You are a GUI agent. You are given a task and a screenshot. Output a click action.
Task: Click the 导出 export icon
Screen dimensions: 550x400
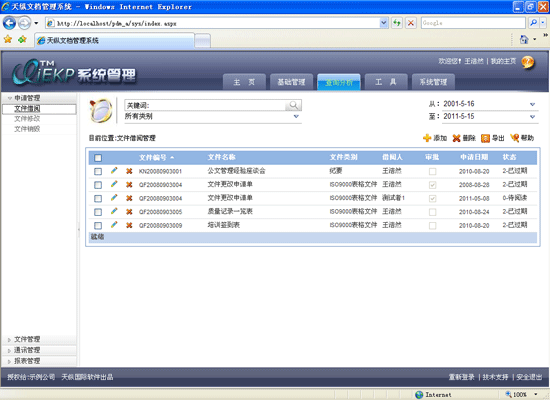(x=485, y=138)
